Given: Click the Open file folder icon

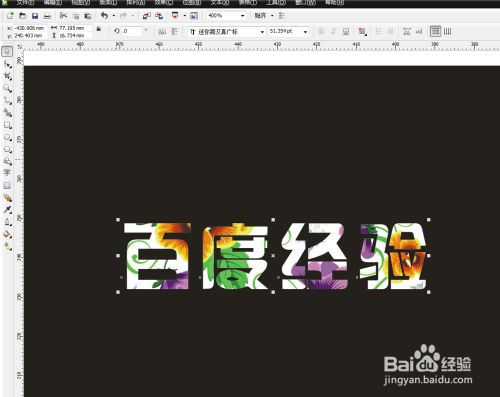Looking at the screenshot, I should 22,16.
